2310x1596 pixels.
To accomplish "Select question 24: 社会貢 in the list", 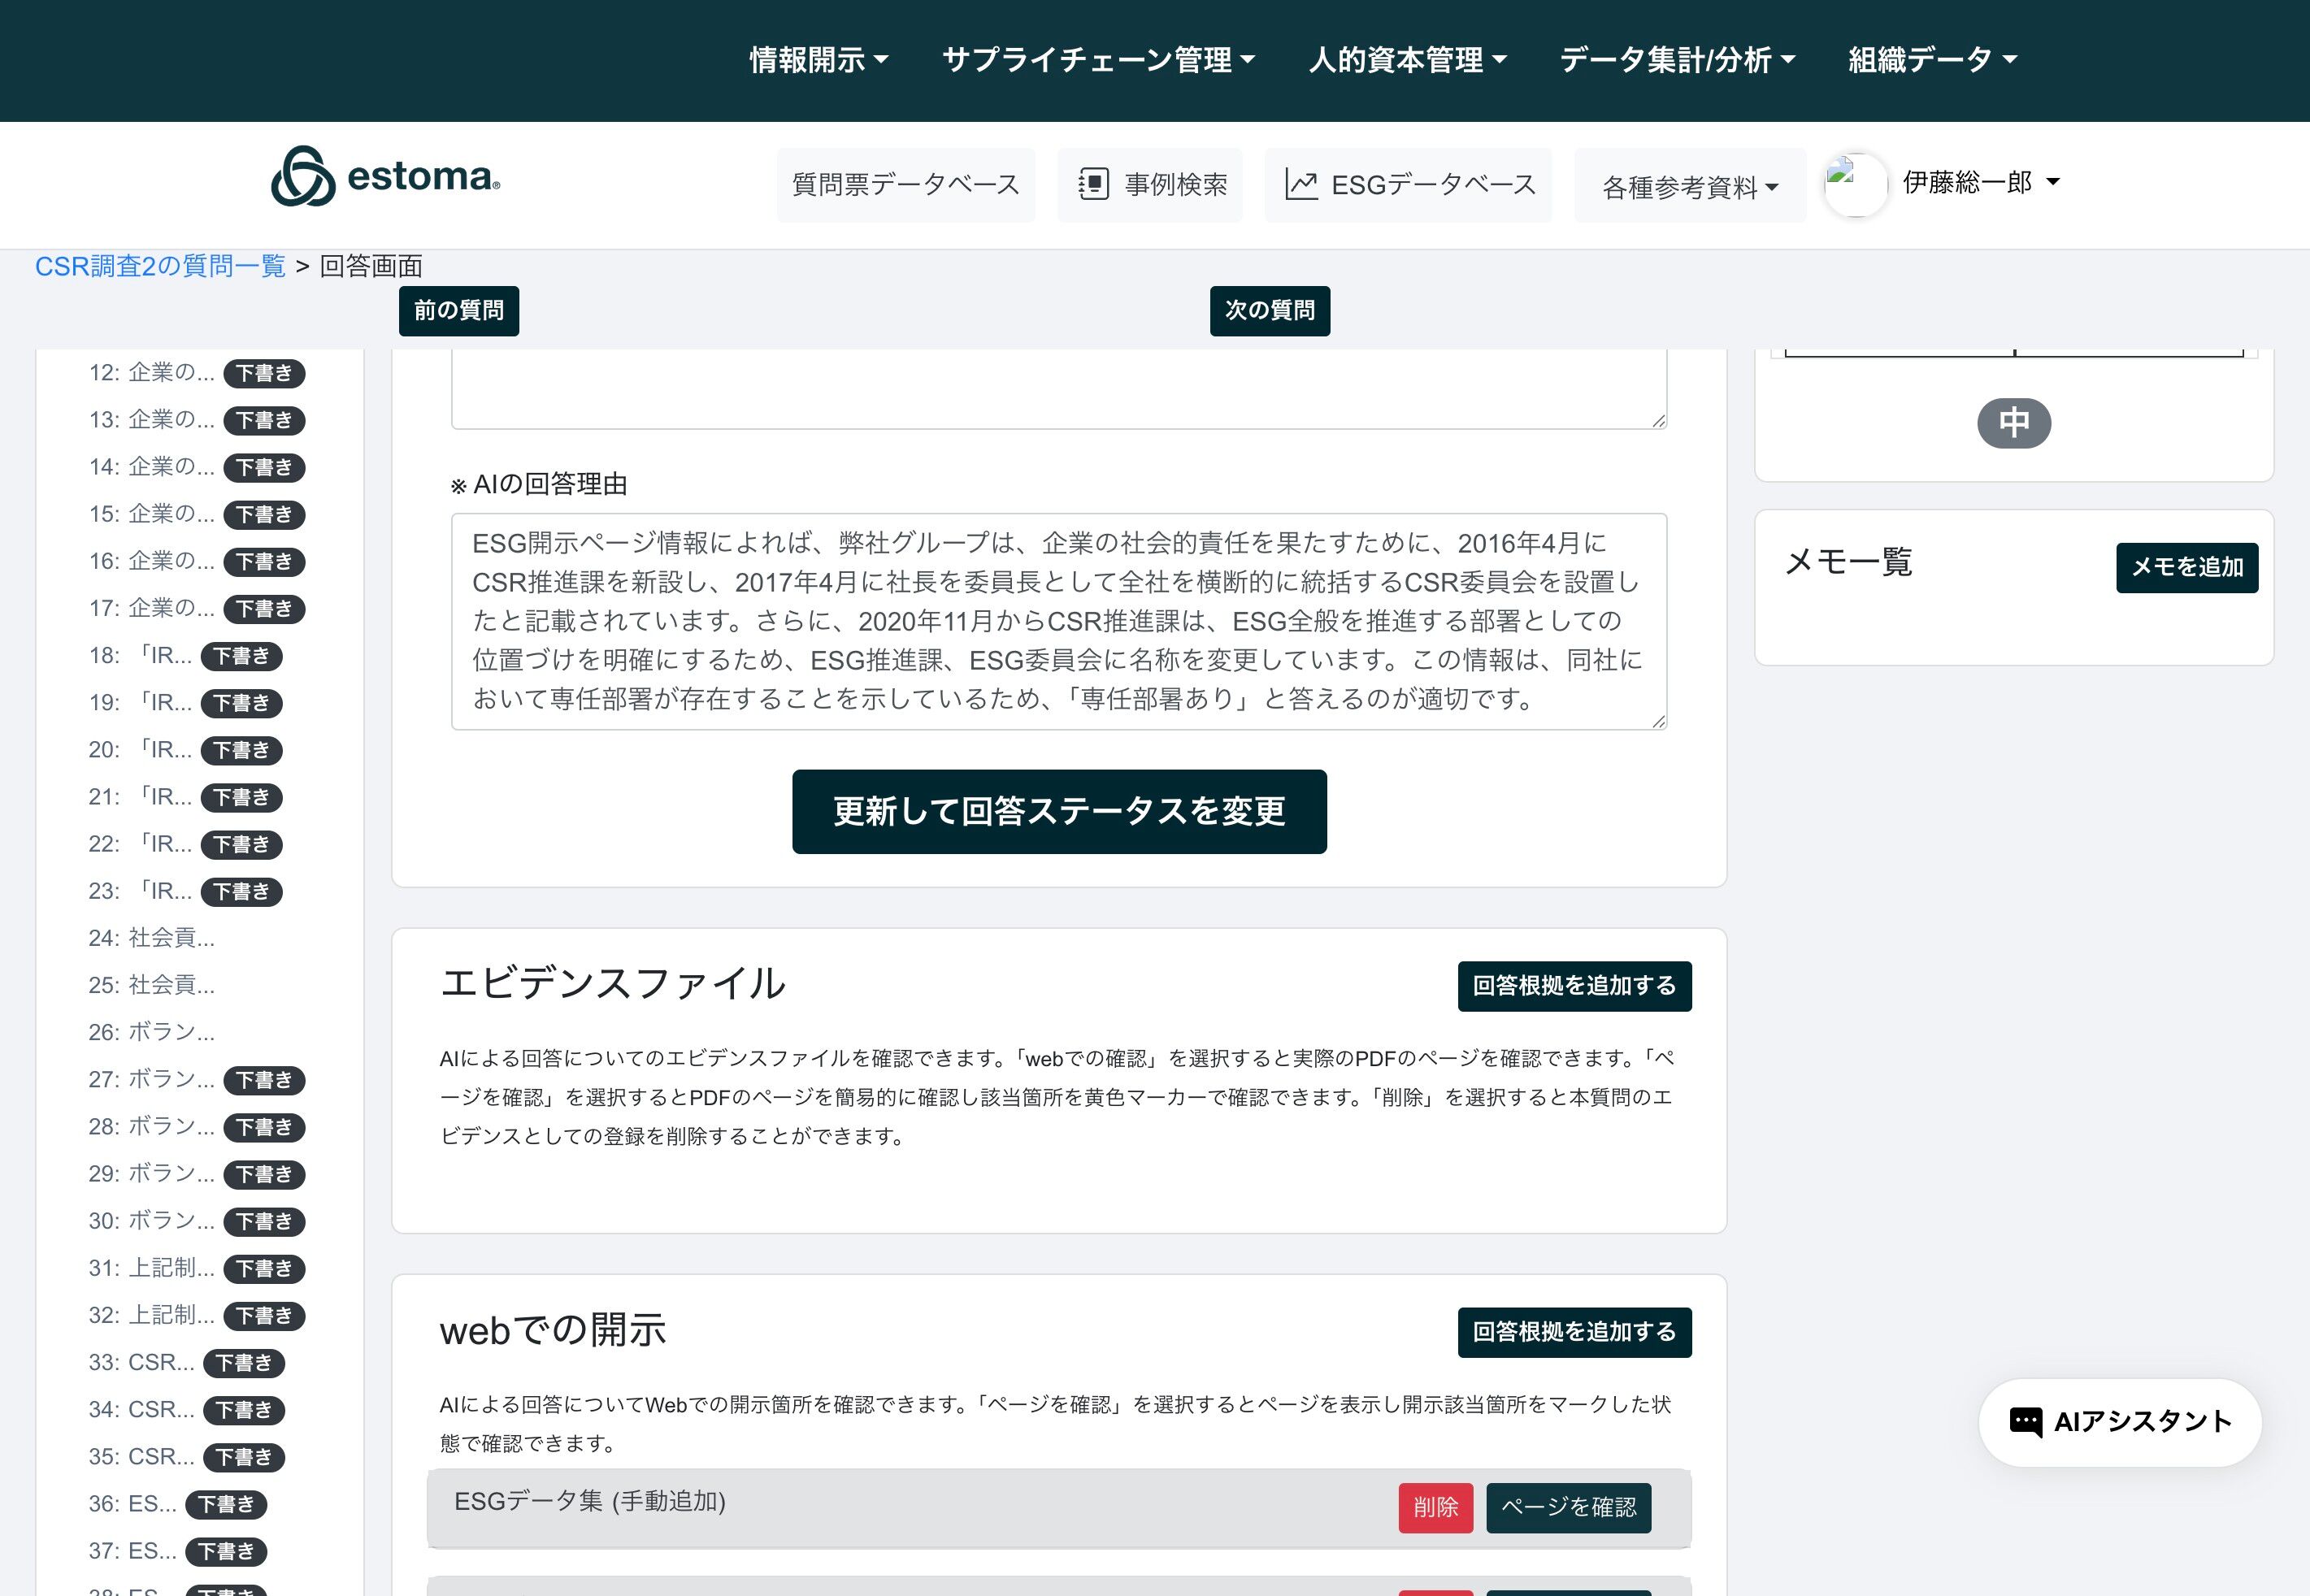I will [151, 938].
